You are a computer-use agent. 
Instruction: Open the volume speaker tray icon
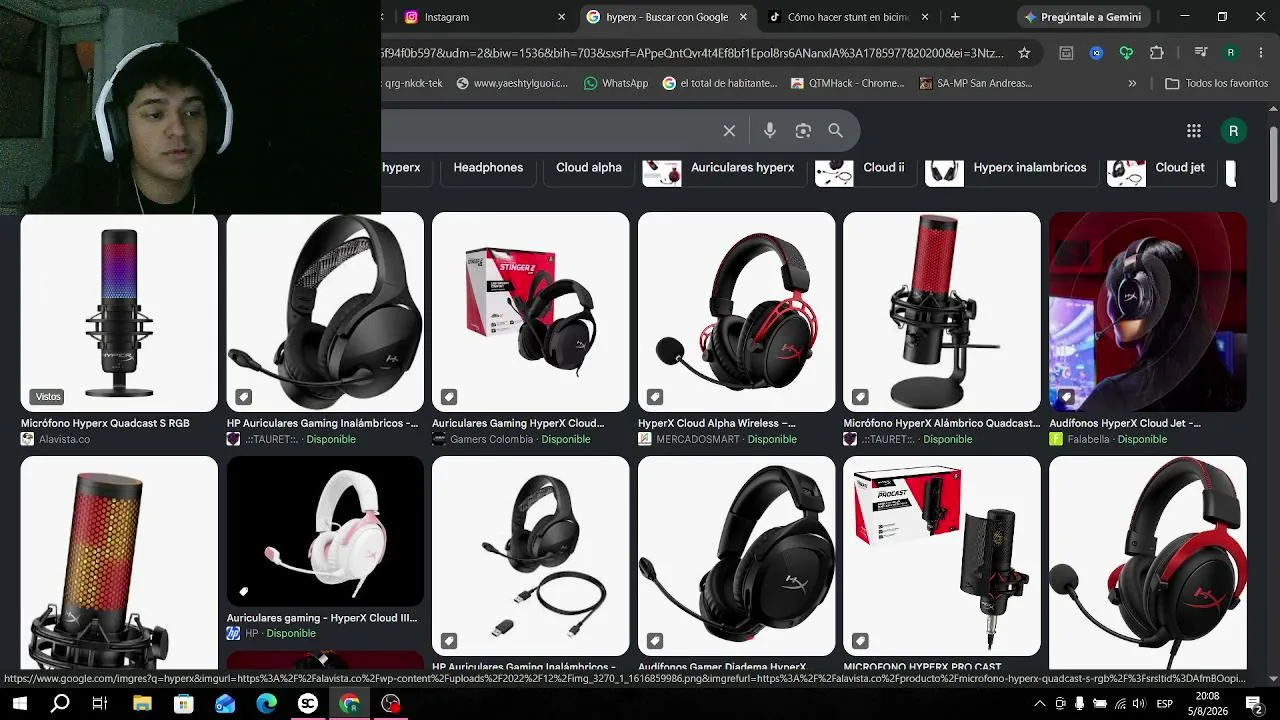(x=1140, y=704)
